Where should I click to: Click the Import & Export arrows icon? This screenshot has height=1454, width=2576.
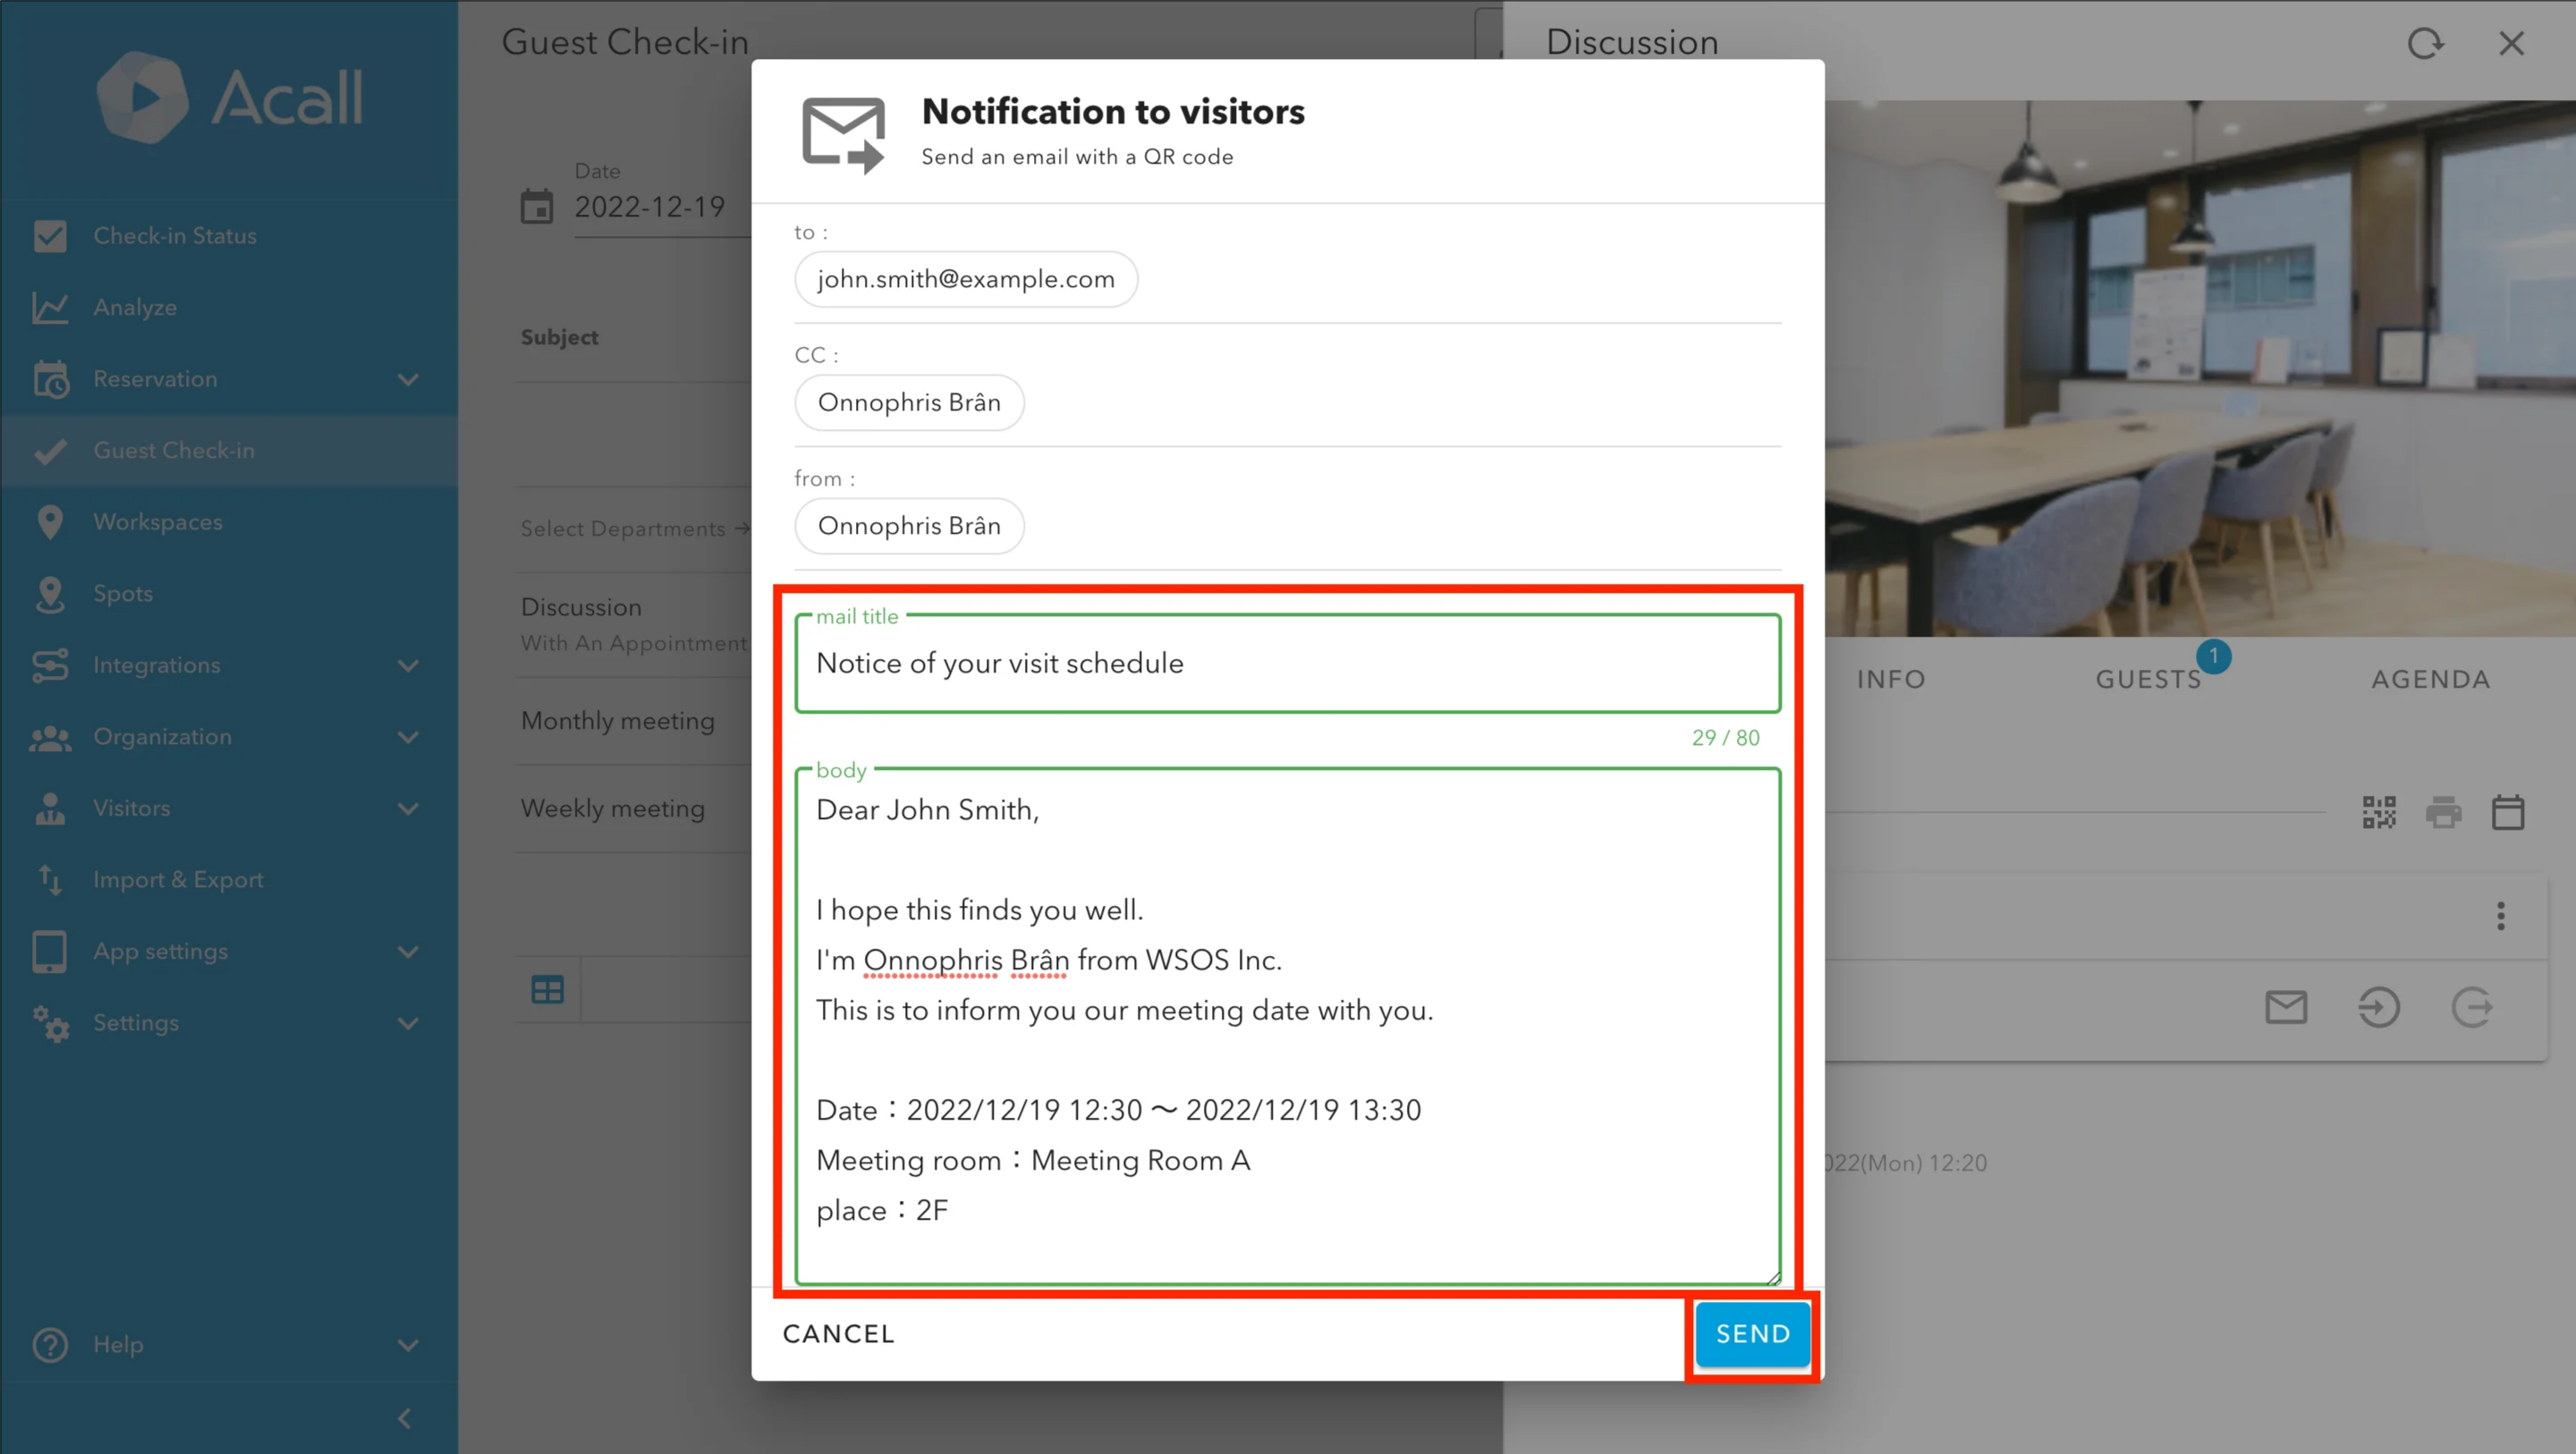click(x=50, y=880)
